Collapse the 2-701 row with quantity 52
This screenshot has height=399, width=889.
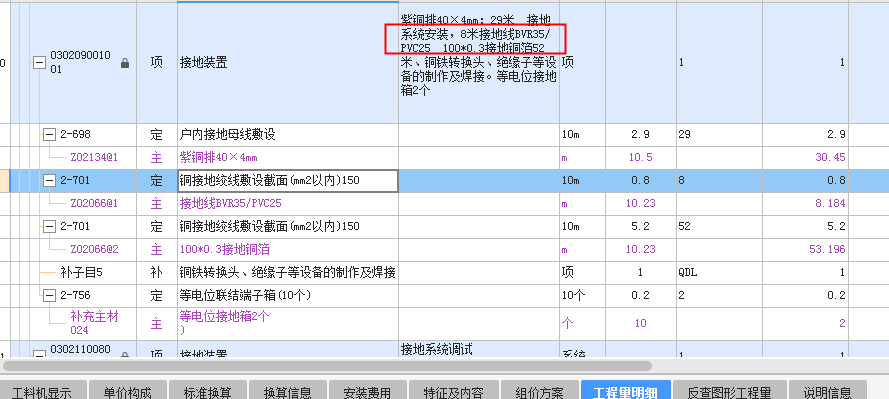[49, 227]
